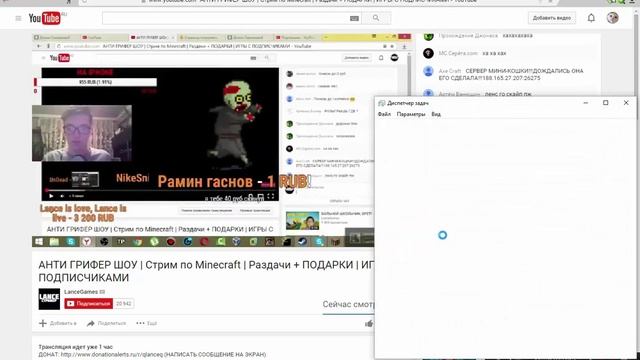Click browser back arrow inside the stream
This screenshot has width=640, height=360.
point(39,47)
